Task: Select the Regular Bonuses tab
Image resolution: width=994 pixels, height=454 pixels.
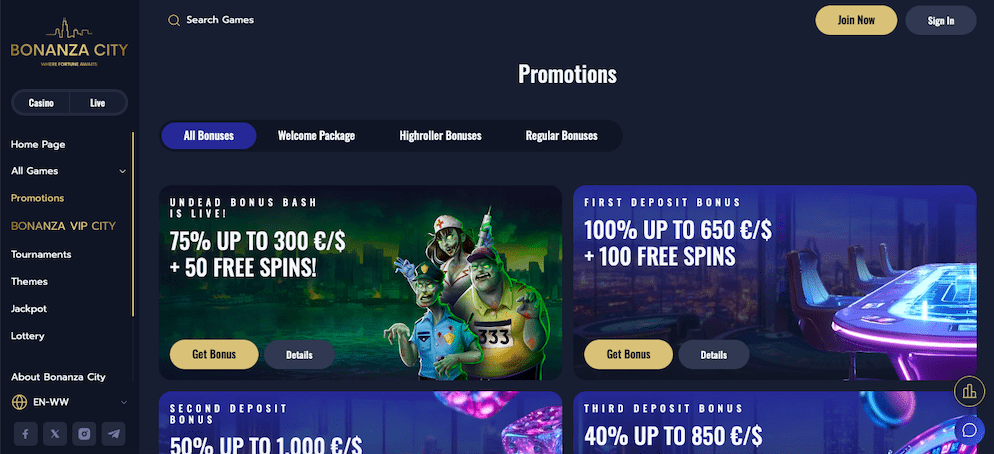Action: click(x=562, y=136)
